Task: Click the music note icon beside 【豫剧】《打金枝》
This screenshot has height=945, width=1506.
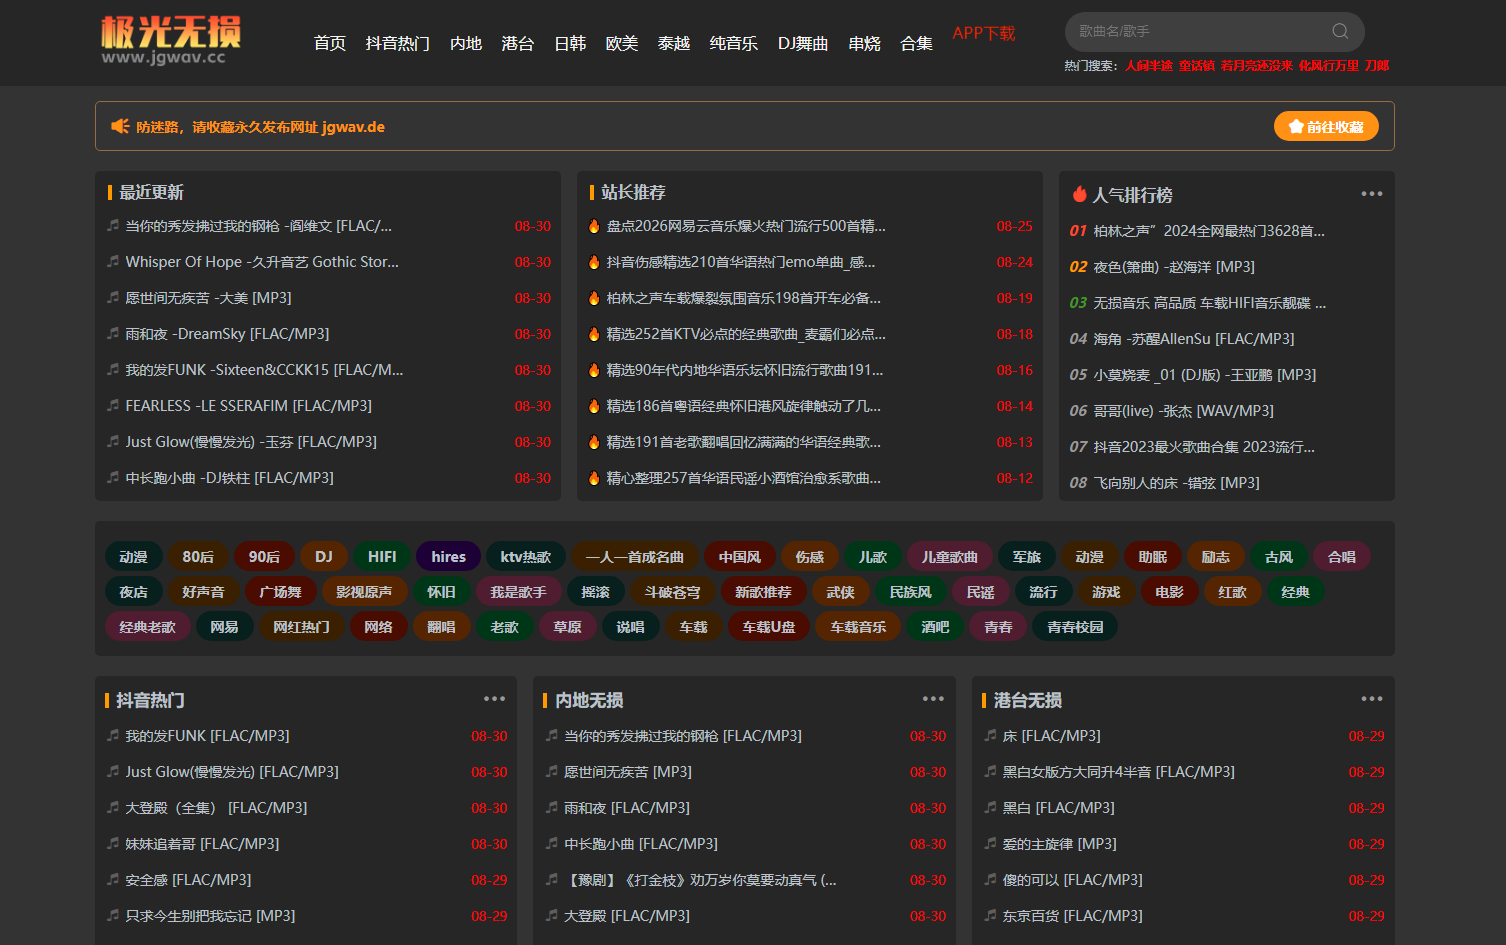Action: coord(551,879)
